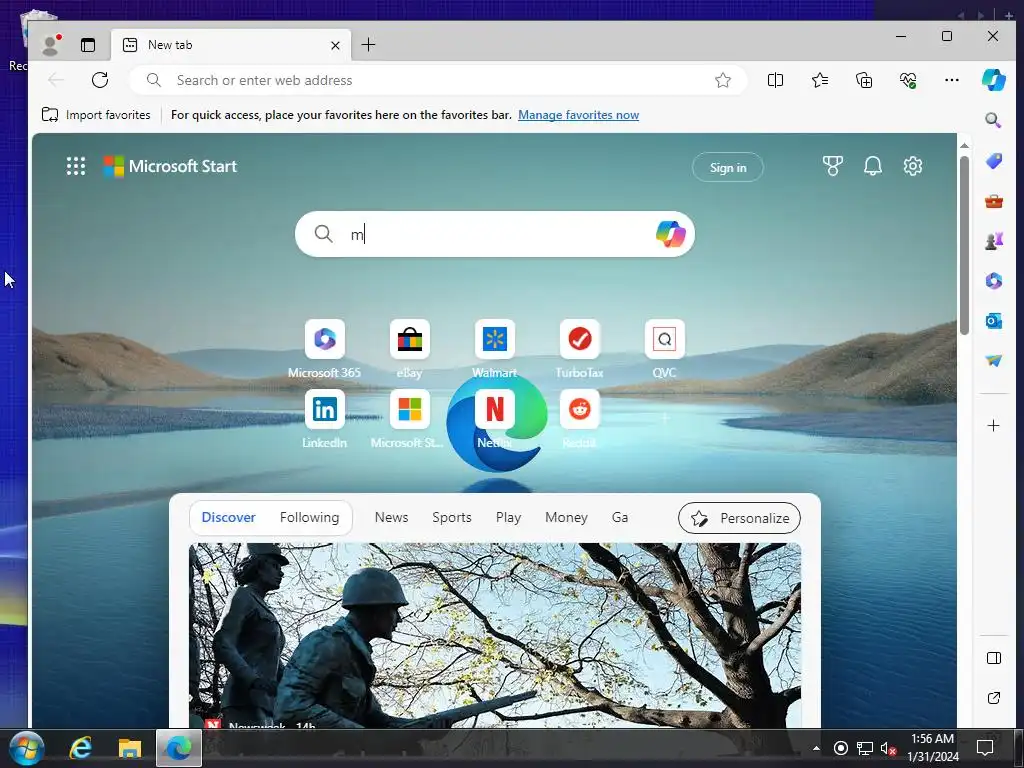1024x768 pixels.
Task: Open Manage favorites now link
Action: pyautogui.click(x=578, y=115)
